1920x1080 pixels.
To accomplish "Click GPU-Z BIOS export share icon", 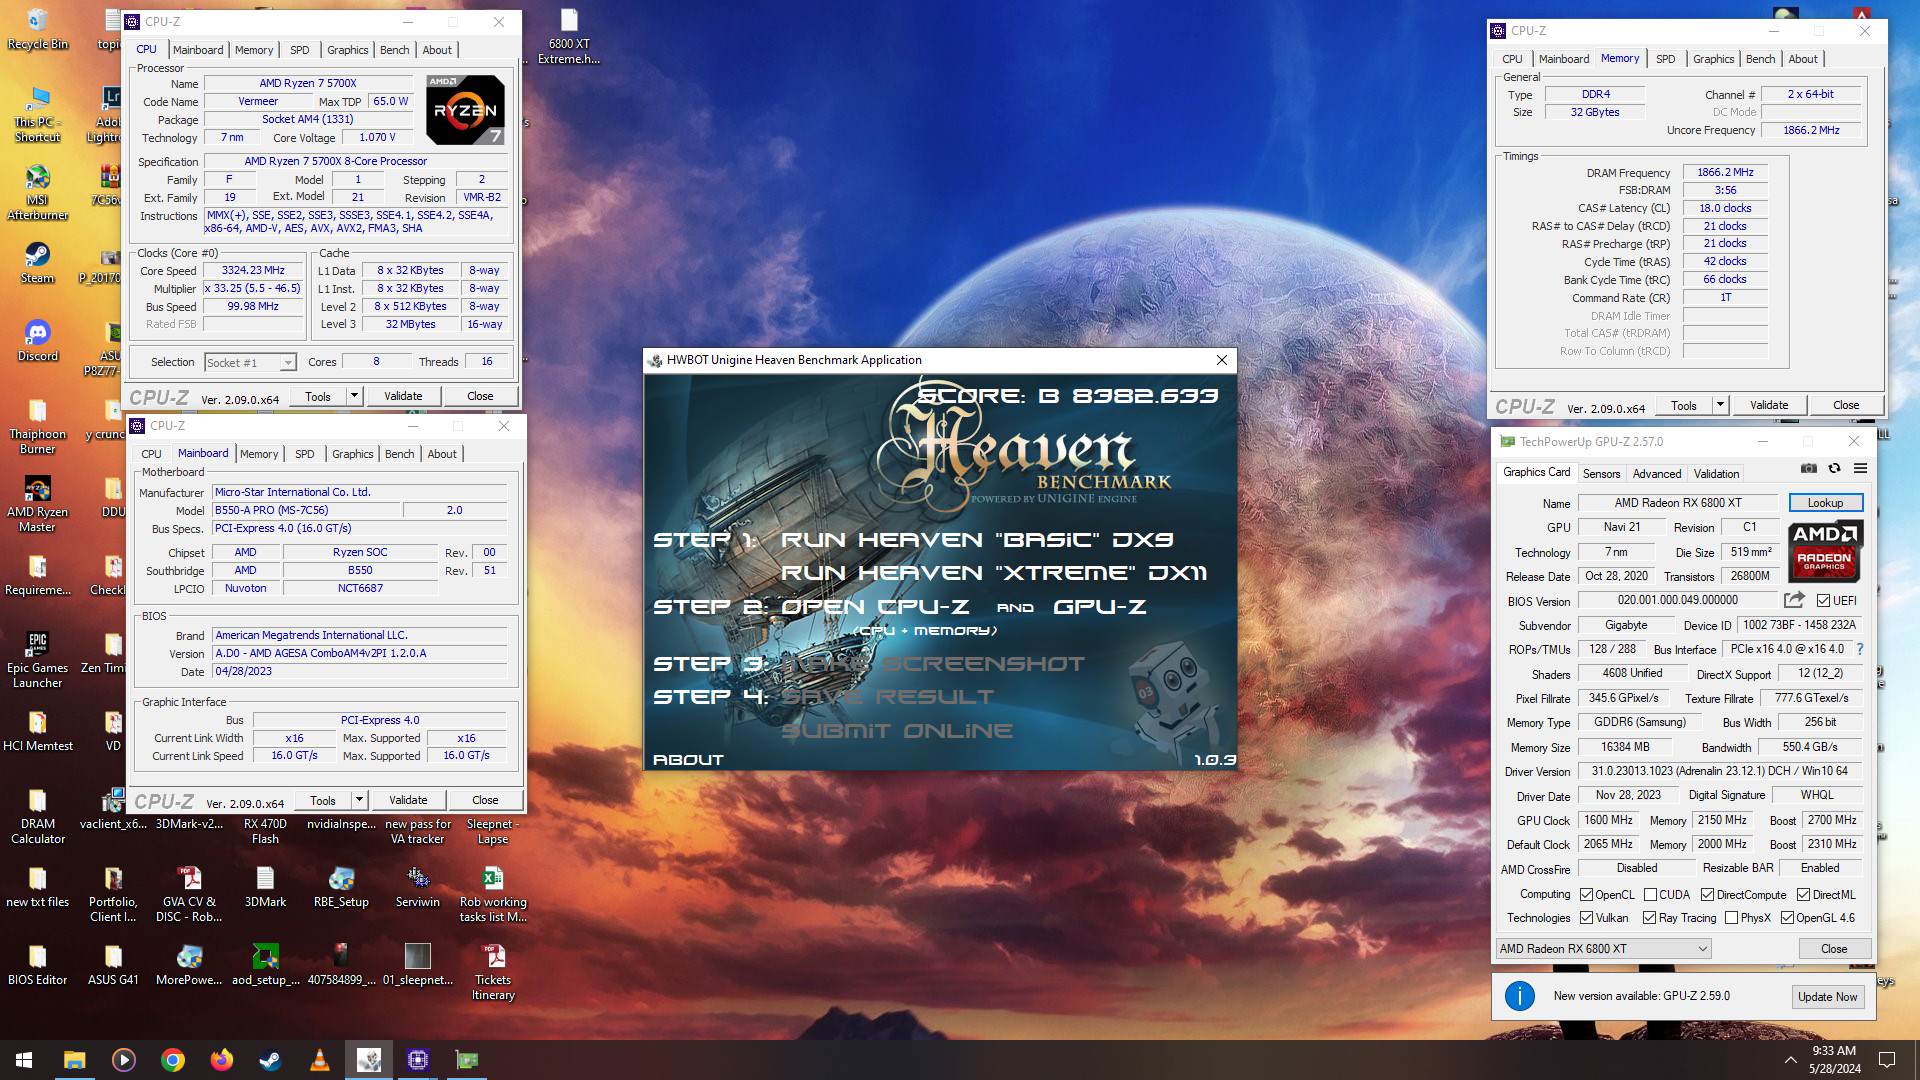I will point(1794,600).
